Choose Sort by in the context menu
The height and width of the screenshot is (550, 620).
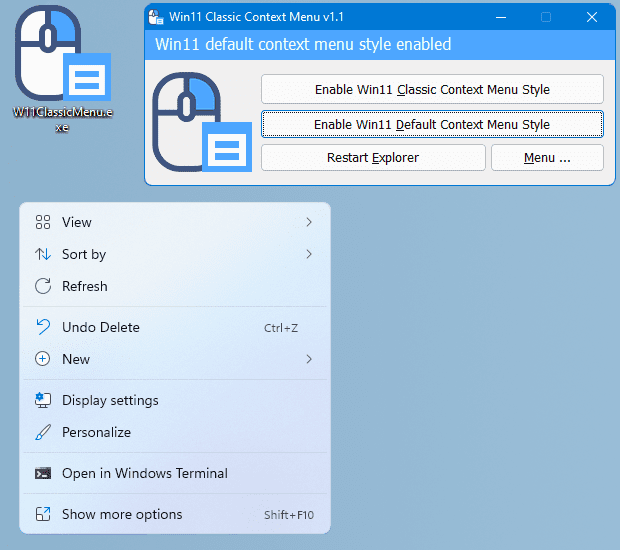pos(175,254)
